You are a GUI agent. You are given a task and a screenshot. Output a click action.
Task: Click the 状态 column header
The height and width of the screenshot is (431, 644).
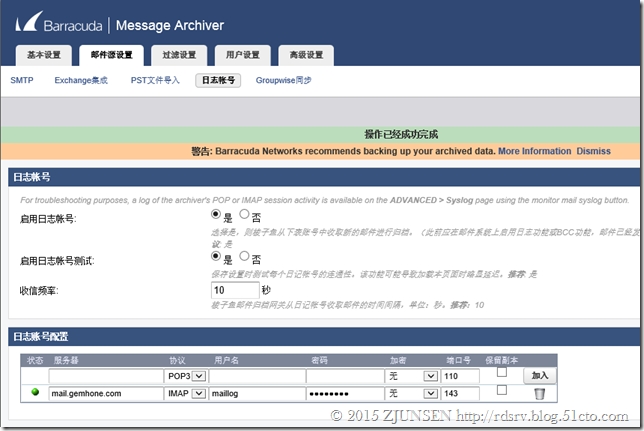point(35,360)
